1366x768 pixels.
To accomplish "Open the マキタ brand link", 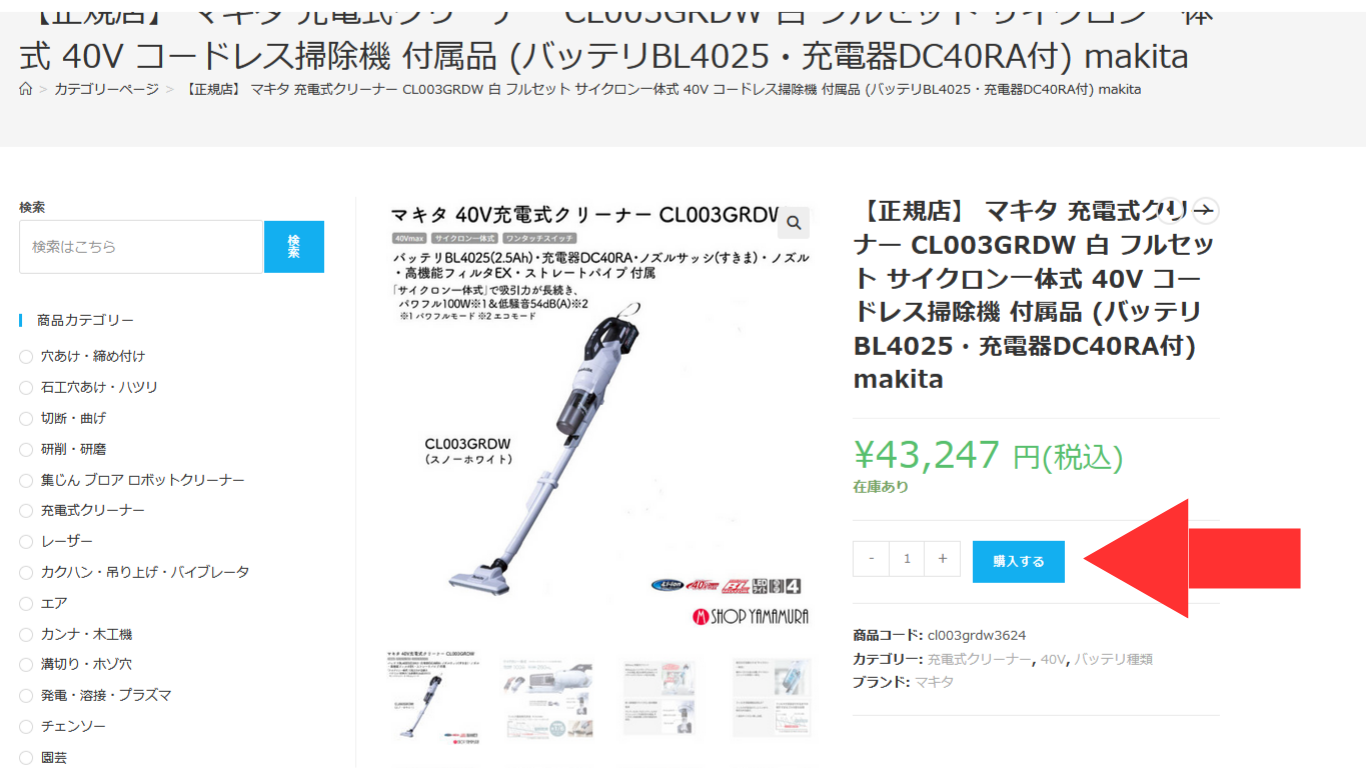I will 935,682.
